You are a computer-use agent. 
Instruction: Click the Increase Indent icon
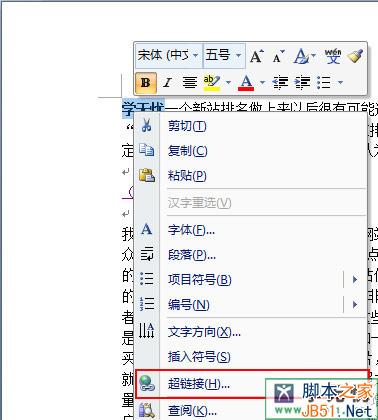302,82
